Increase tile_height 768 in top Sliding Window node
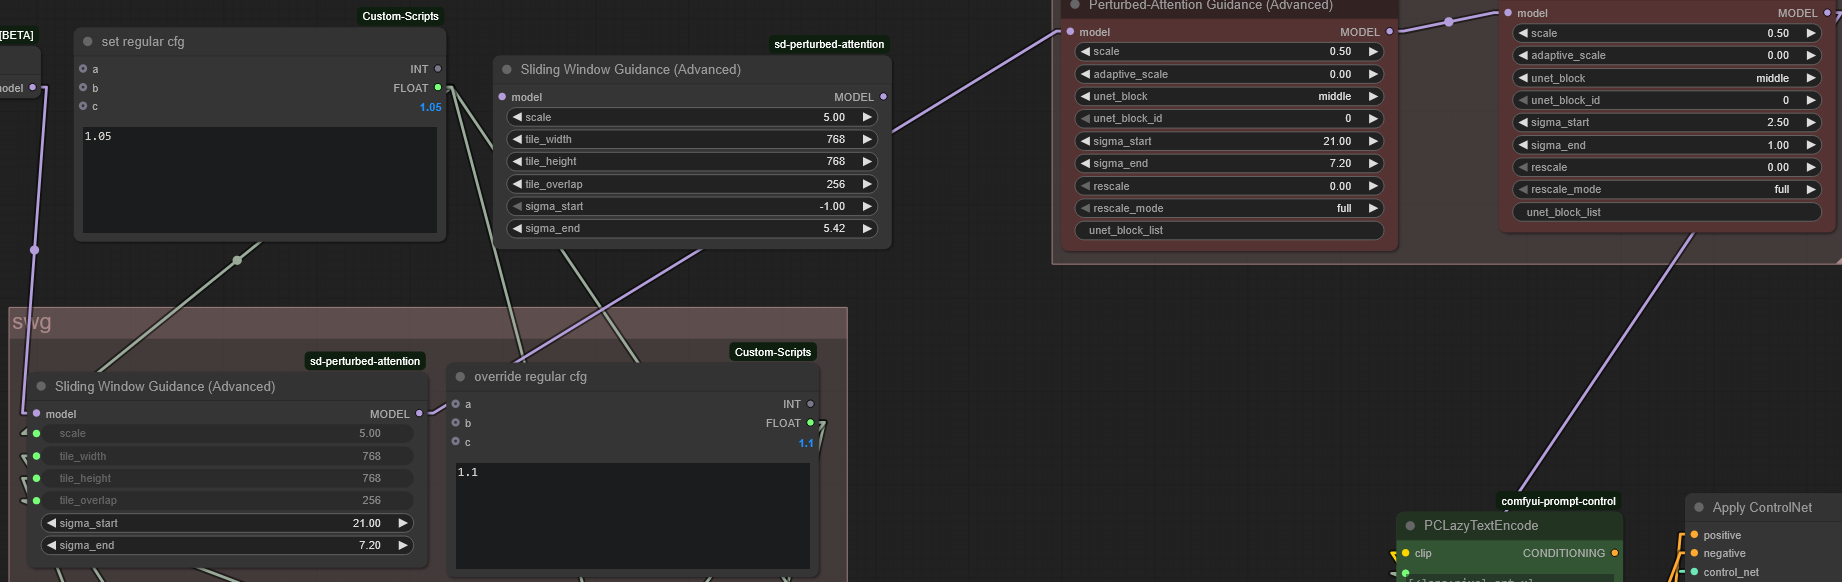The image size is (1842, 582). click(x=867, y=161)
